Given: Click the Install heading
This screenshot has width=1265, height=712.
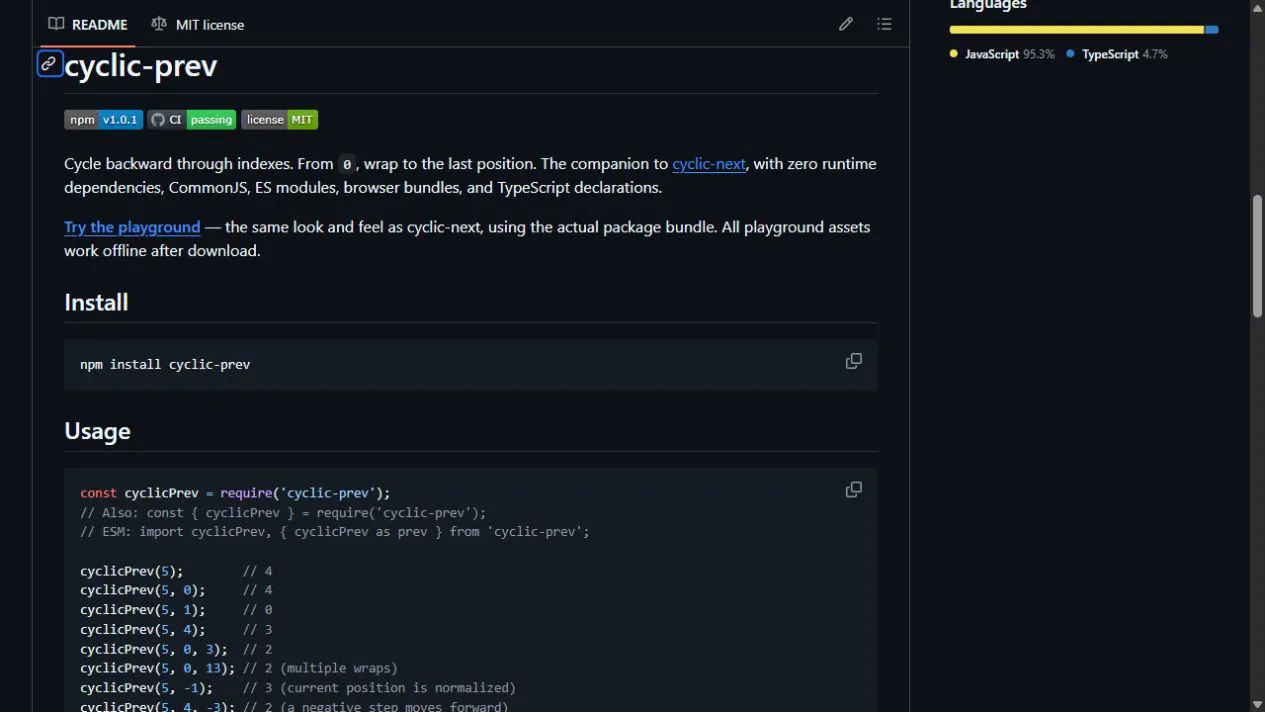Looking at the screenshot, I should click(x=96, y=302).
